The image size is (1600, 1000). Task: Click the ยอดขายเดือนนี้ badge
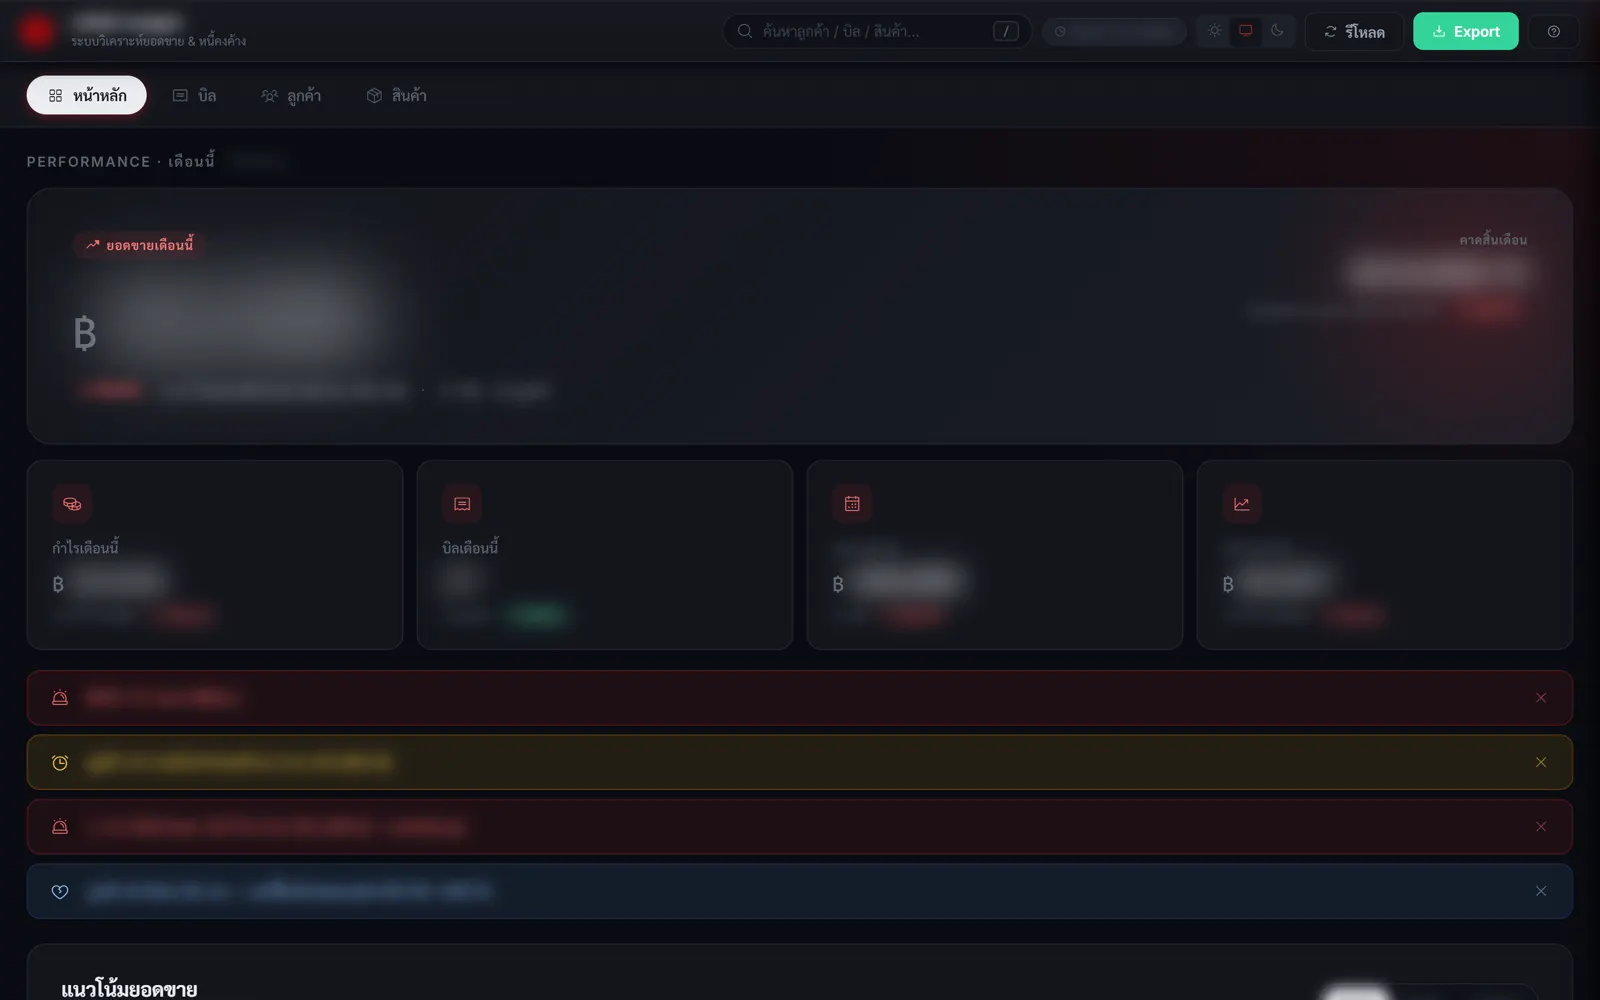click(139, 245)
